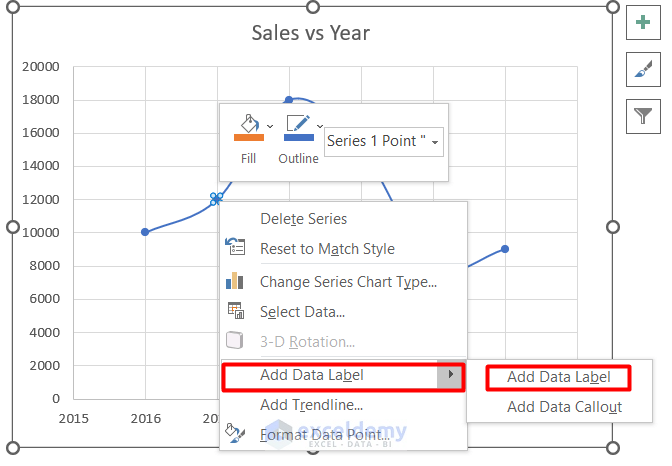
Task: Open the Chart Filters funnel button
Action: 642,116
